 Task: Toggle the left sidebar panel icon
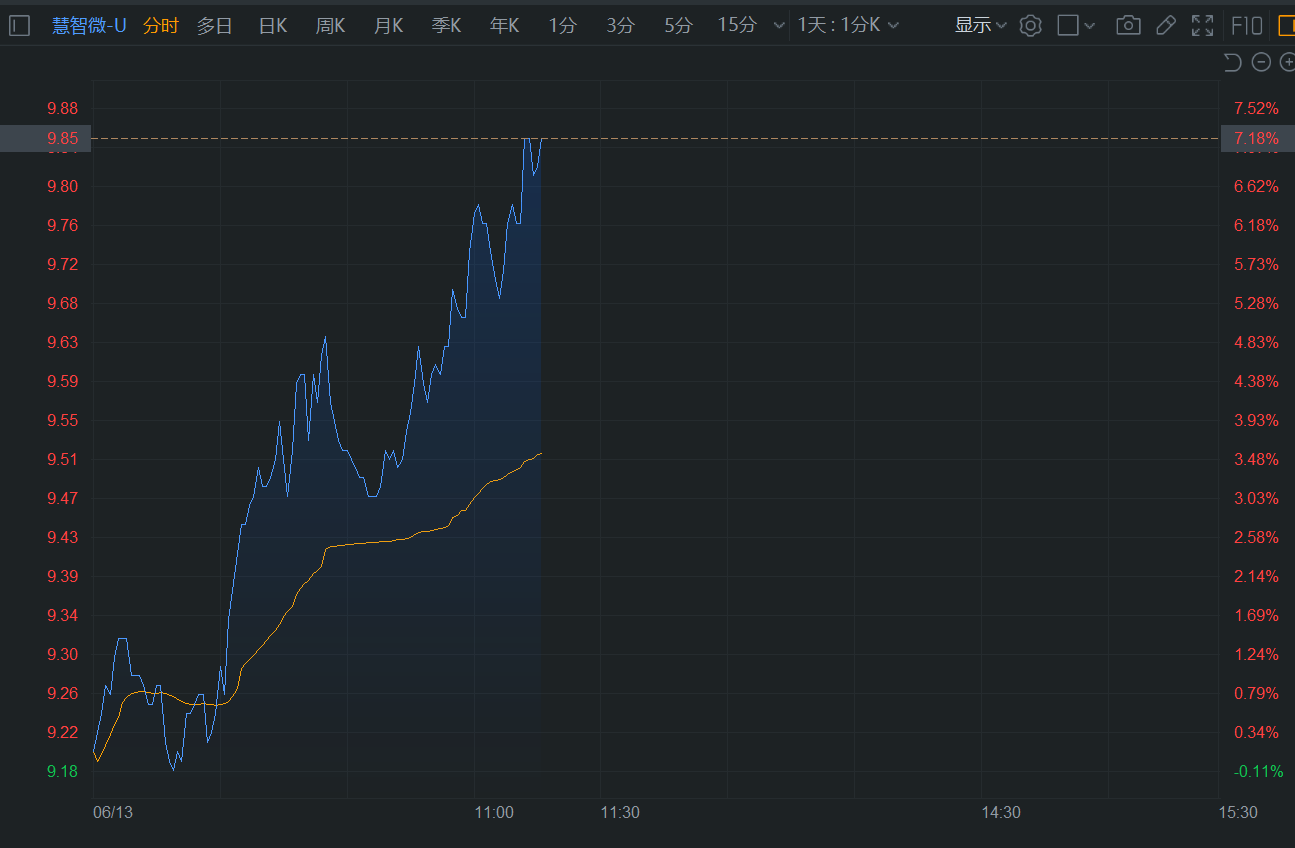(20, 26)
